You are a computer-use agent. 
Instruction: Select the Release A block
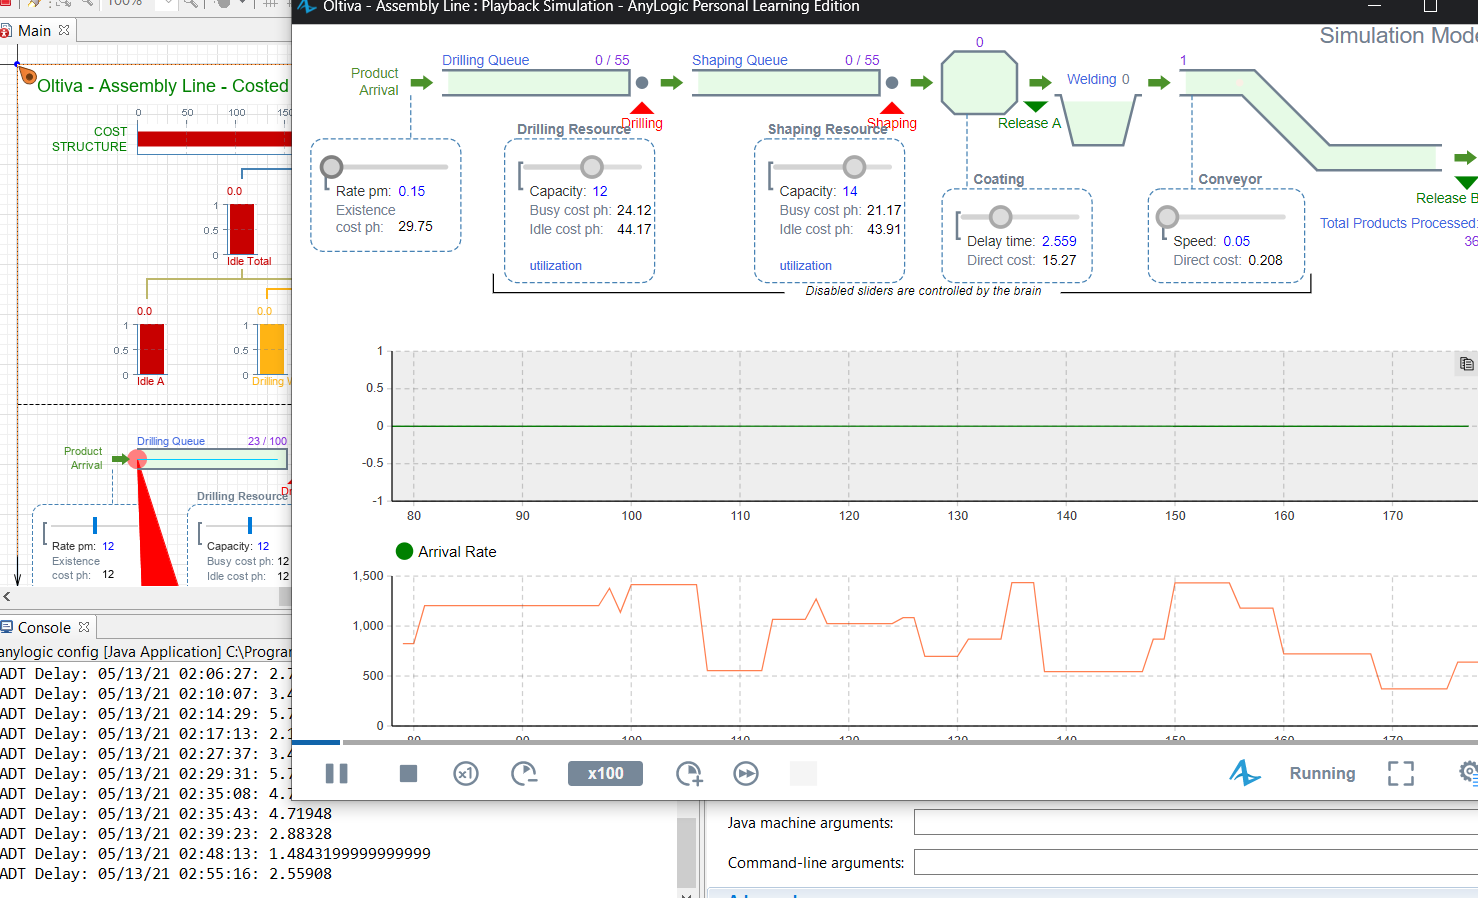[1036, 106]
